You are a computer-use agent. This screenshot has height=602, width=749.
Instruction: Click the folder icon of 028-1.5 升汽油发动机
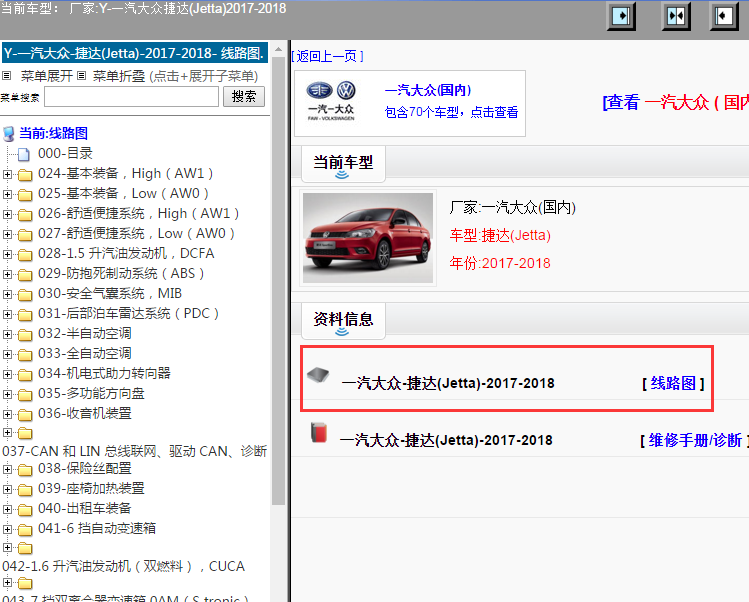(25, 254)
